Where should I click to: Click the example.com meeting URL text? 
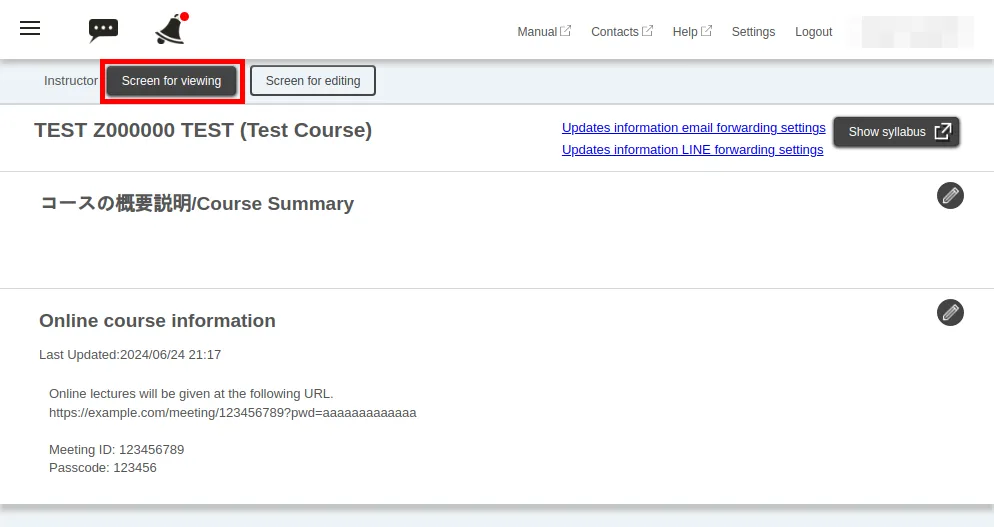[232, 412]
